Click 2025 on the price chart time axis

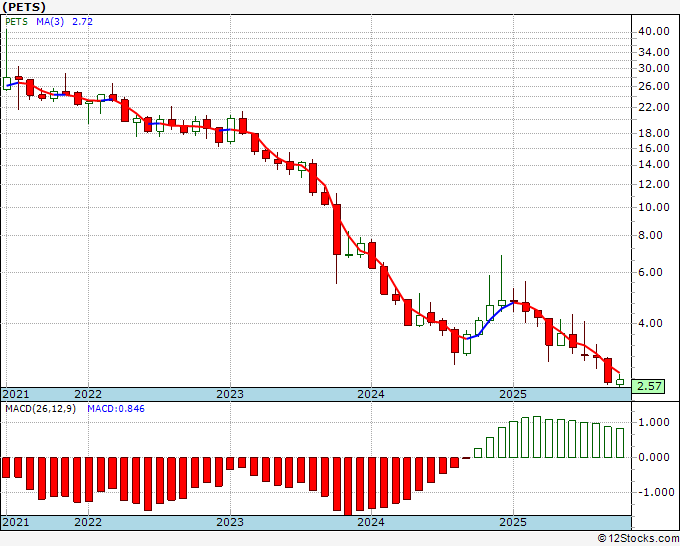pos(513,394)
